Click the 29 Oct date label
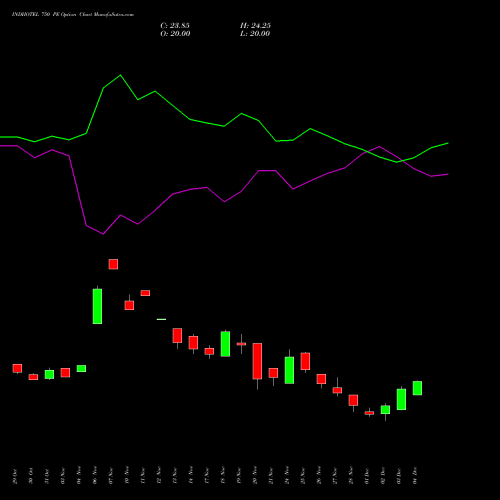 pos(15,476)
